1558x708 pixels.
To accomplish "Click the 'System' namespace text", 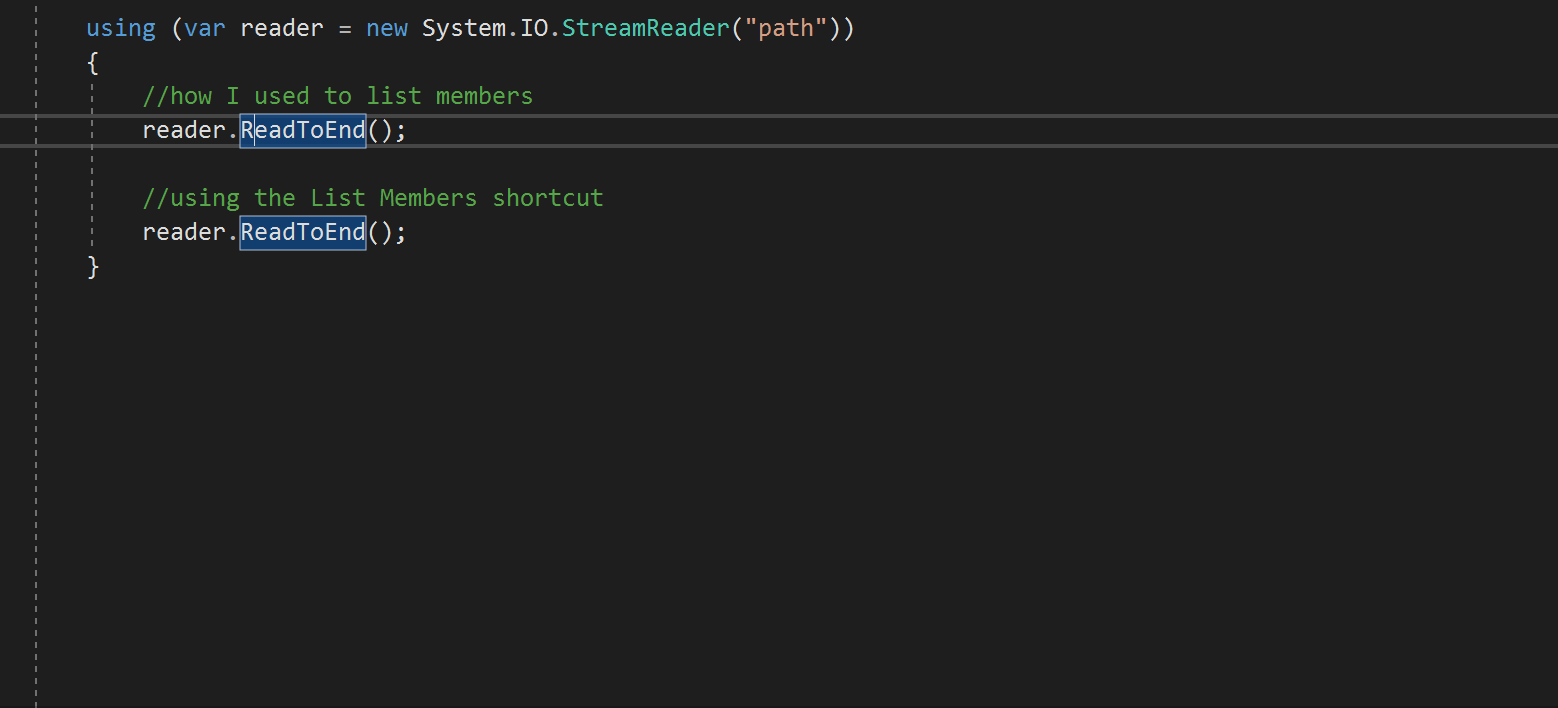I will click(x=464, y=28).
